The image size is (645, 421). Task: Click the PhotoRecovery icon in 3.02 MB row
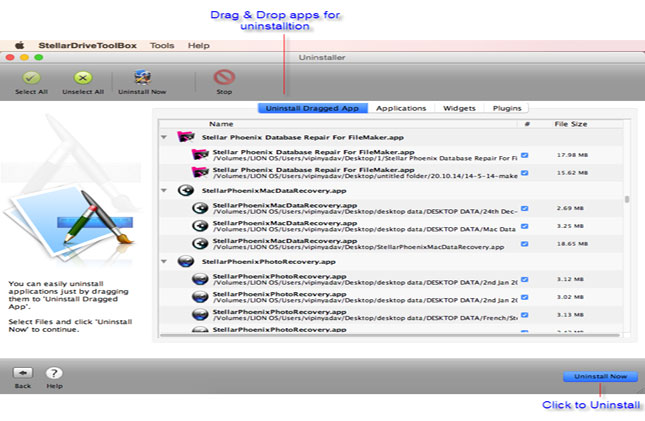[200, 297]
